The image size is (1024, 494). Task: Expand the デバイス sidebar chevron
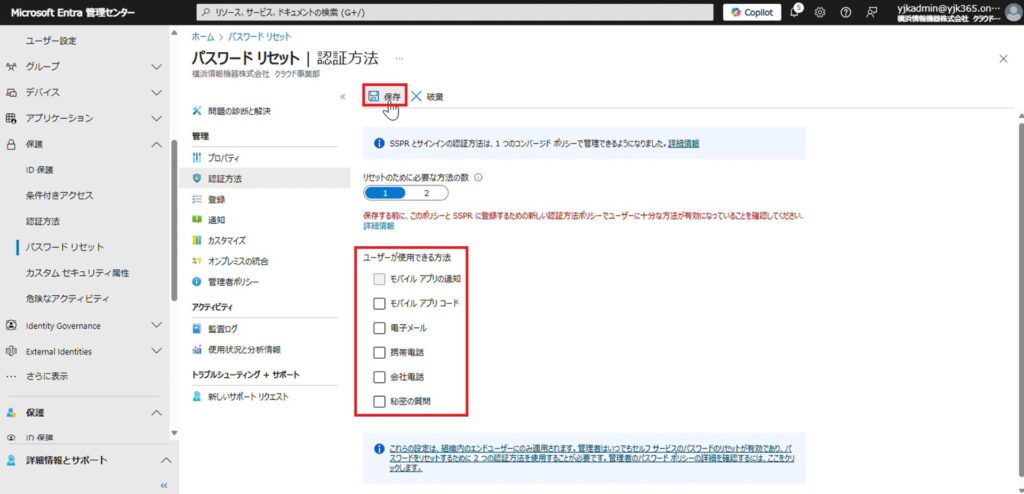[x=156, y=92]
